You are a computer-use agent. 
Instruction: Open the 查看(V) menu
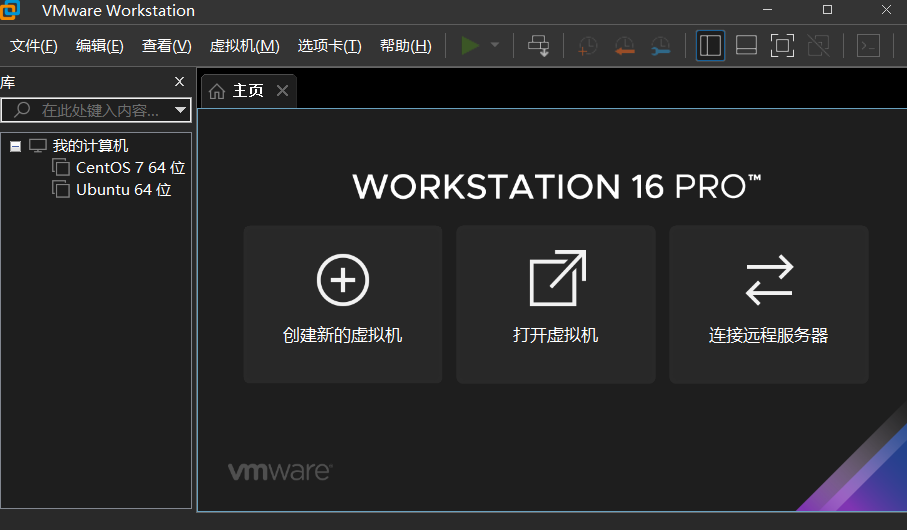pyautogui.click(x=167, y=46)
